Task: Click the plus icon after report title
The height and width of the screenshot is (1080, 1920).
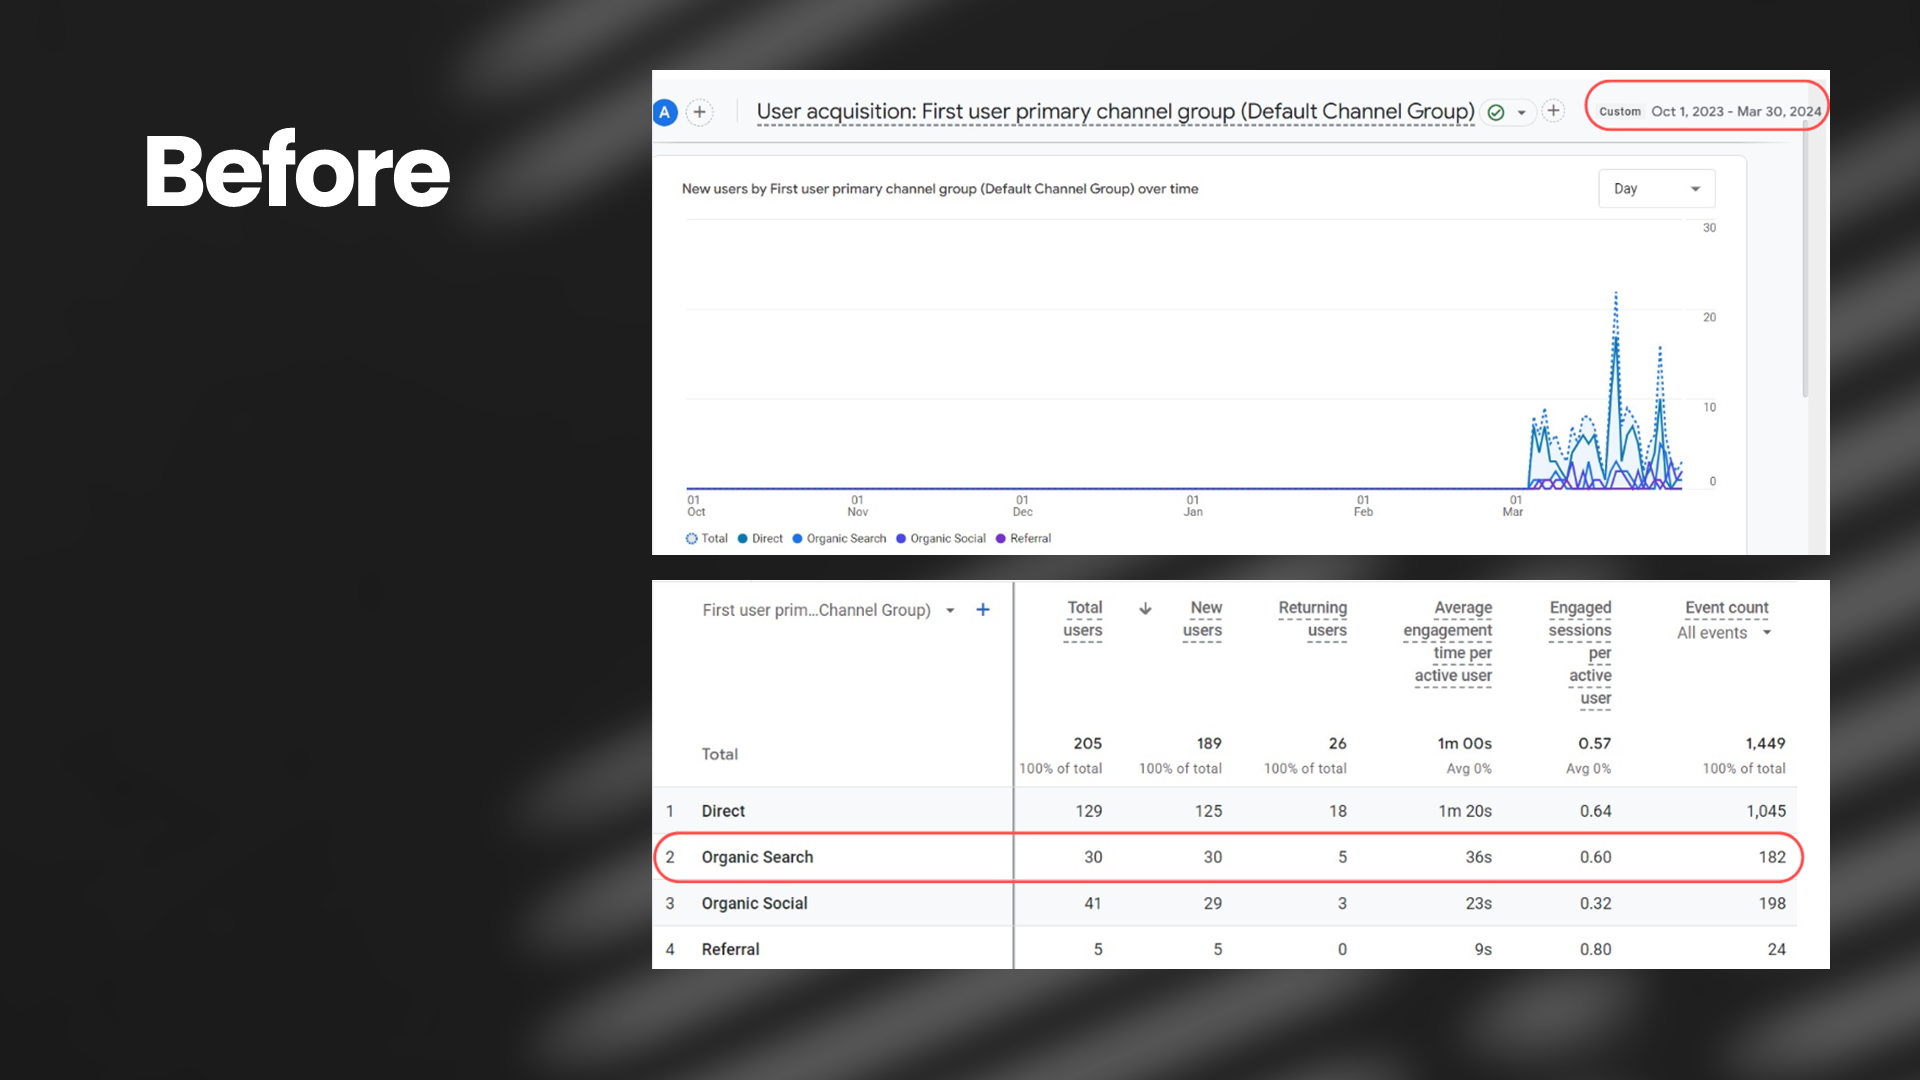Action: click(x=1553, y=111)
